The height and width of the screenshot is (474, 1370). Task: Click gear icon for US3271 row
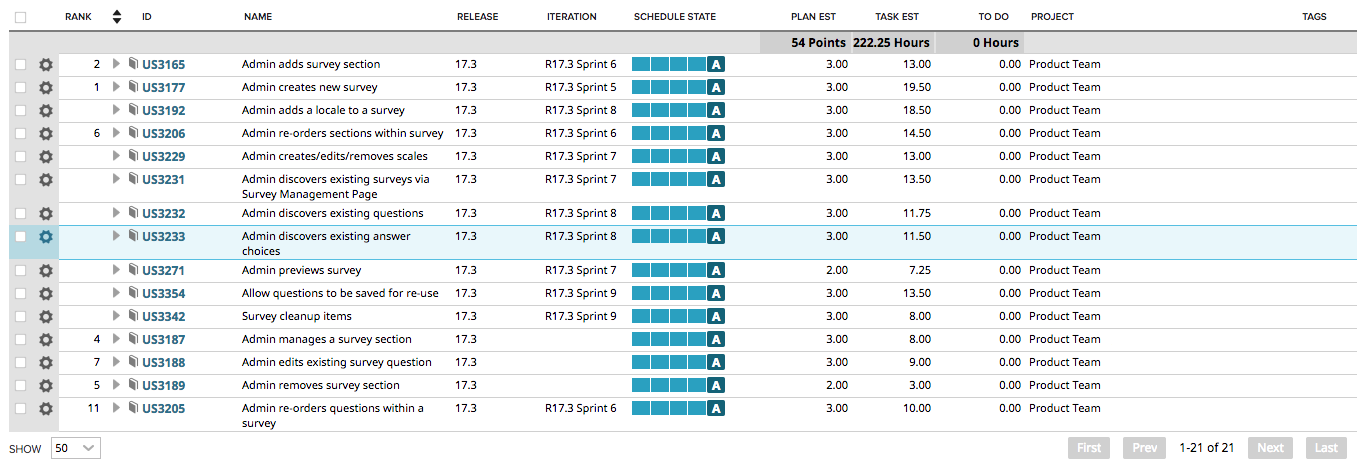[45, 271]
